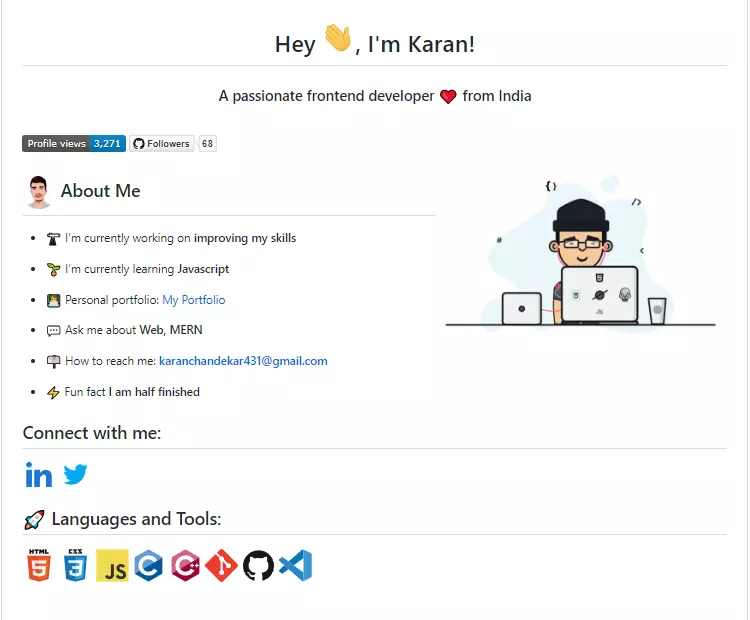Click the karanchandekar431@gmail.com email link

click(x=243, y=361)
